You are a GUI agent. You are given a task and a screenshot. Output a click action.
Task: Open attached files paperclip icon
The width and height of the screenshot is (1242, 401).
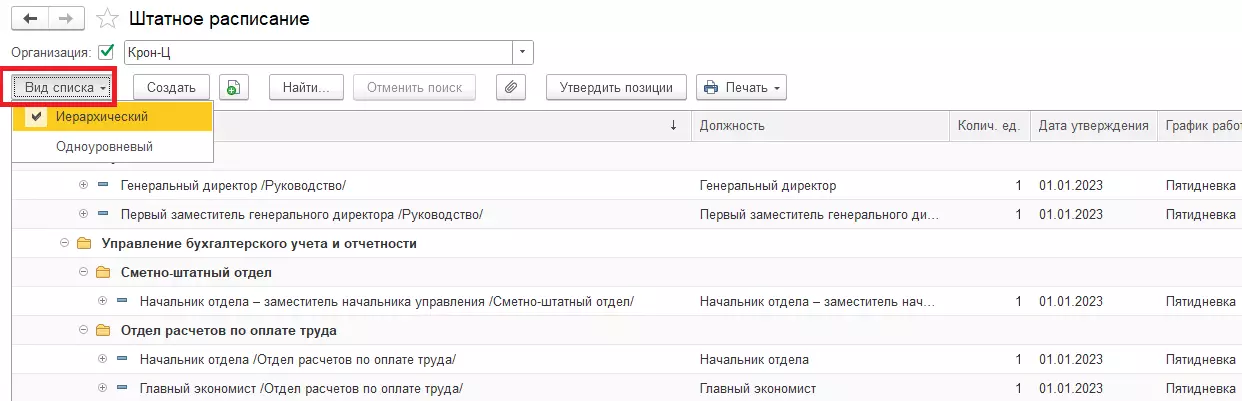[511, 88]
